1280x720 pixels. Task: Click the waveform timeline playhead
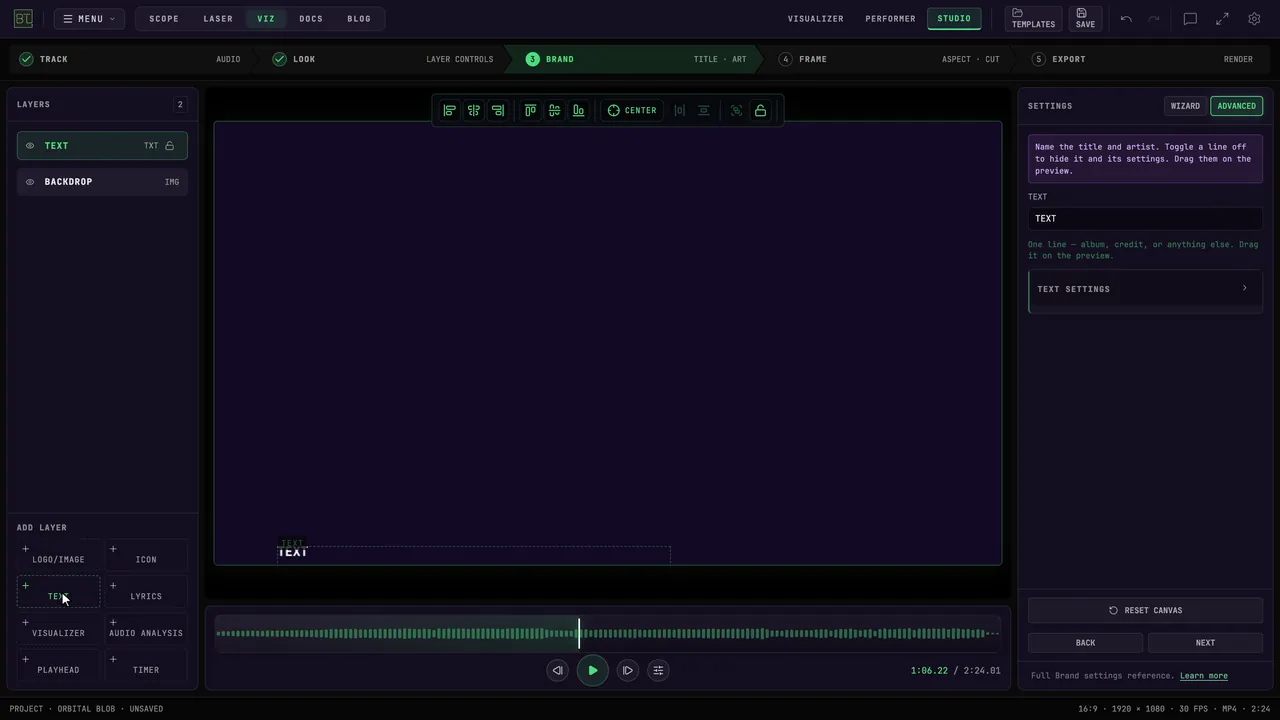(579, 633)
